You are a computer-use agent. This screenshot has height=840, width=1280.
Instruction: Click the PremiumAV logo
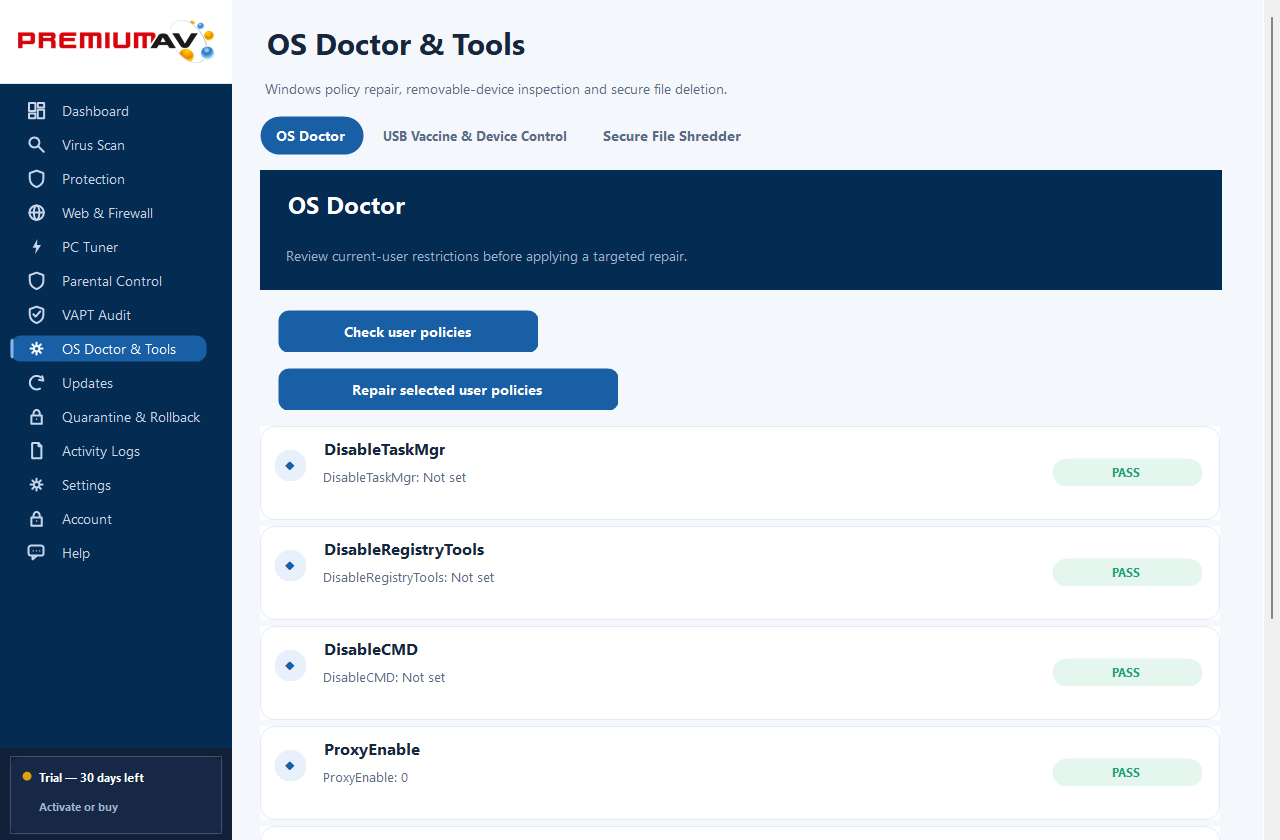point(116,41)
